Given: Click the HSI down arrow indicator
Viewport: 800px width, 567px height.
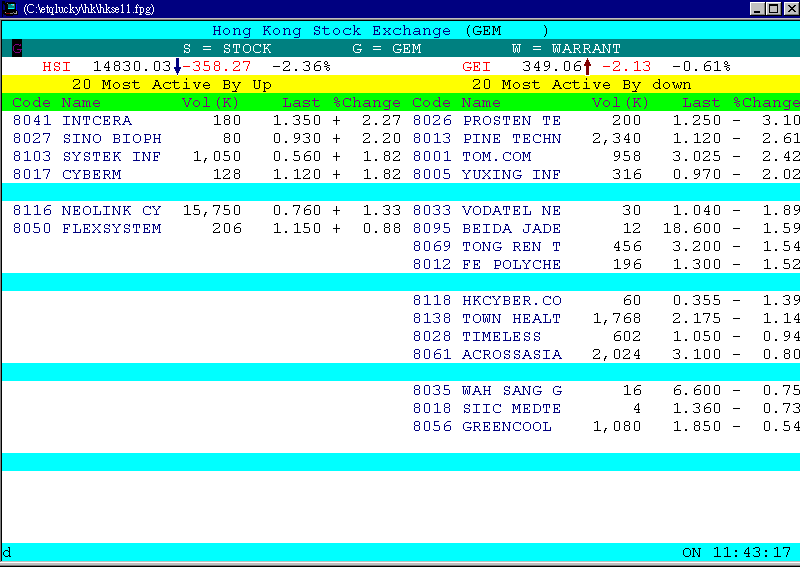Looking at the screenshot, I should [x=177, y=66].
